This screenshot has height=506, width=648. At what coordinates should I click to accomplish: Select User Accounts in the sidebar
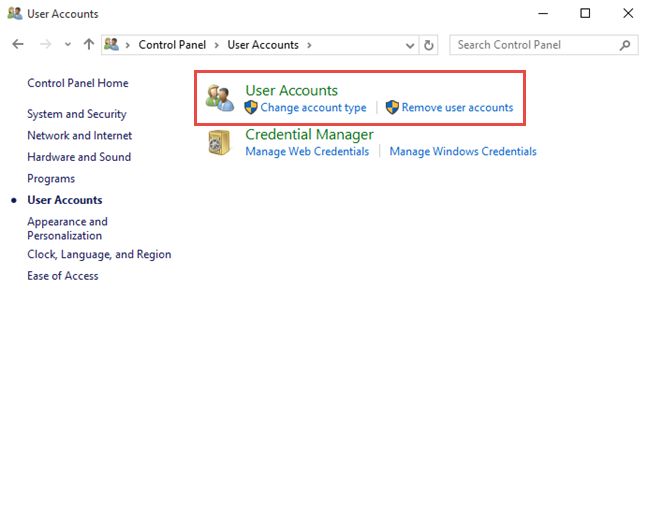64,200
